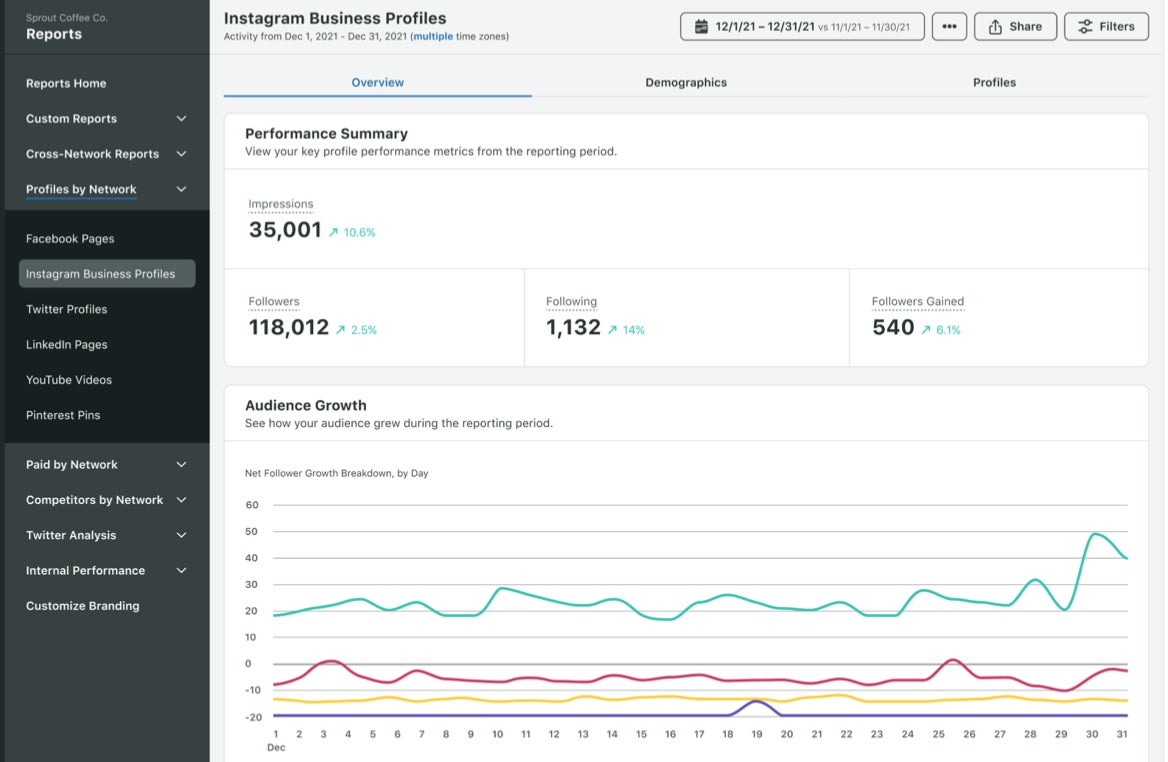Image resolution: width=1168 pixels, height=762 pixels.
Task: Switch to the Profiles tab
Action: pos(994,82)
